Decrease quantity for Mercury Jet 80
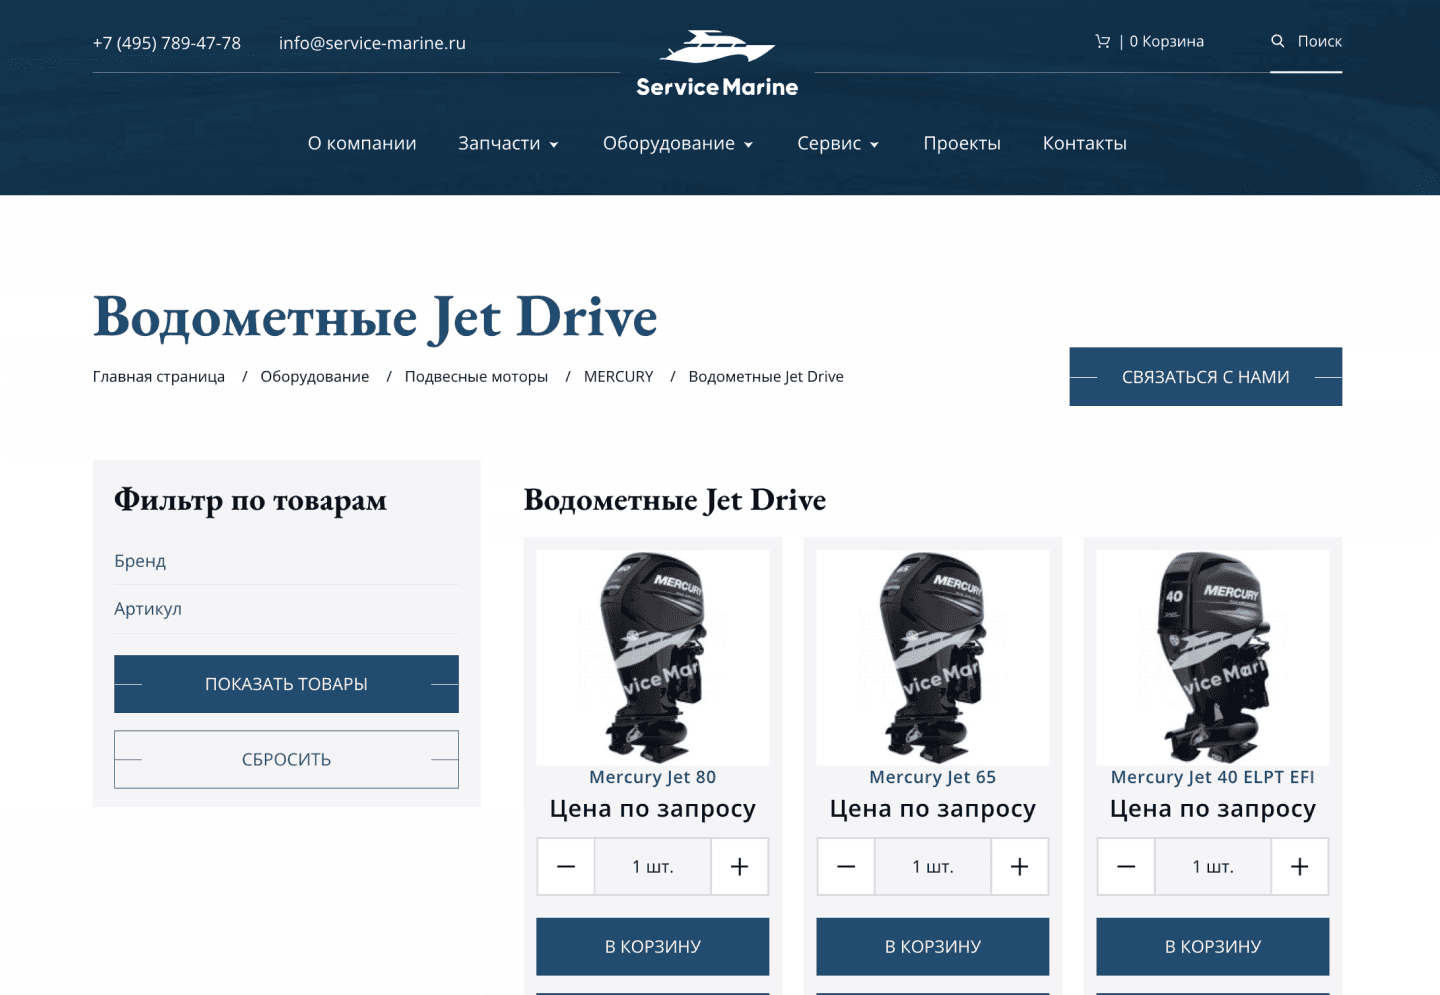Viewport: 1440px width, 995px height. 566,866
